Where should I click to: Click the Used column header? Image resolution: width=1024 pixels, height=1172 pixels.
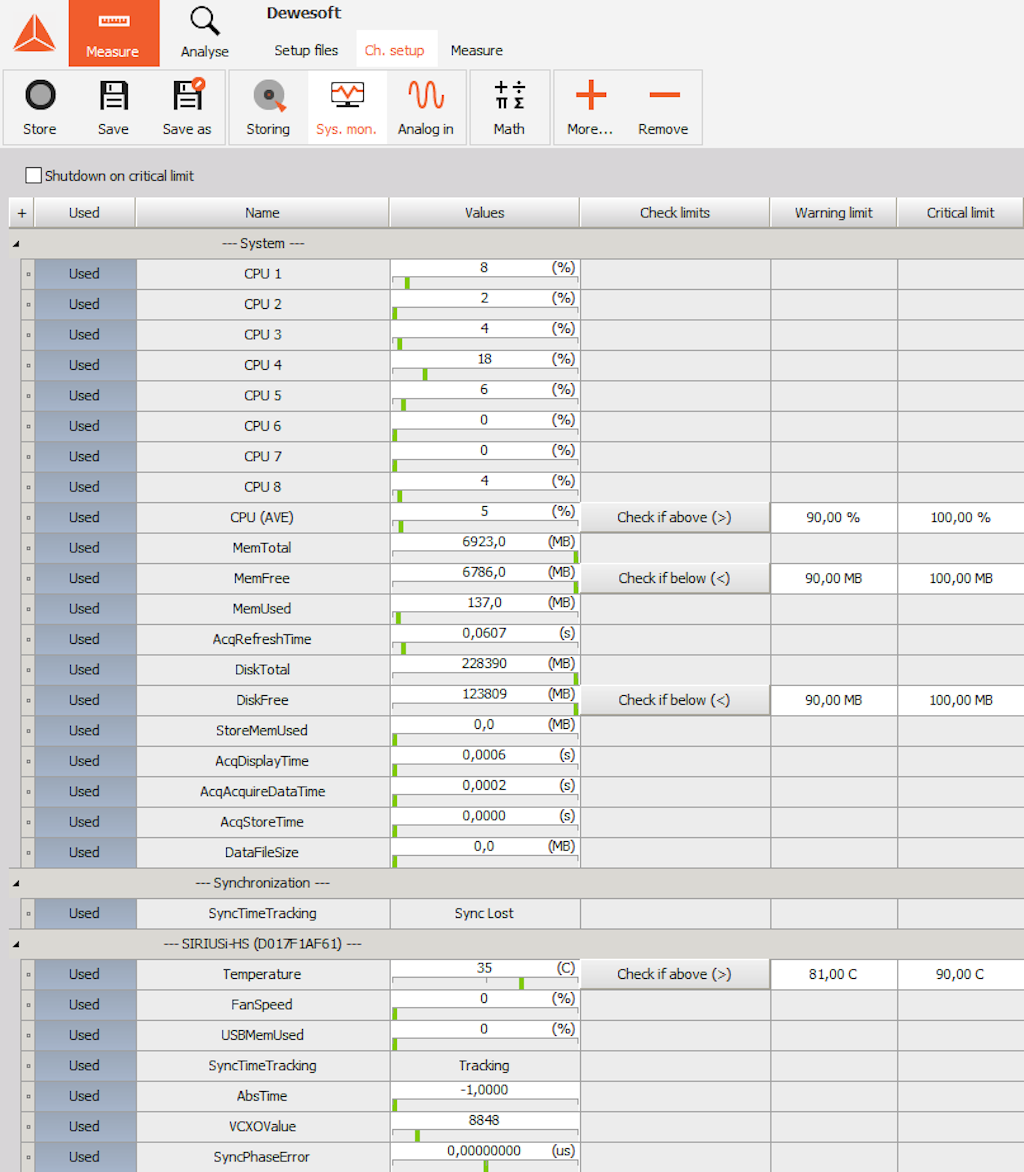84,213
